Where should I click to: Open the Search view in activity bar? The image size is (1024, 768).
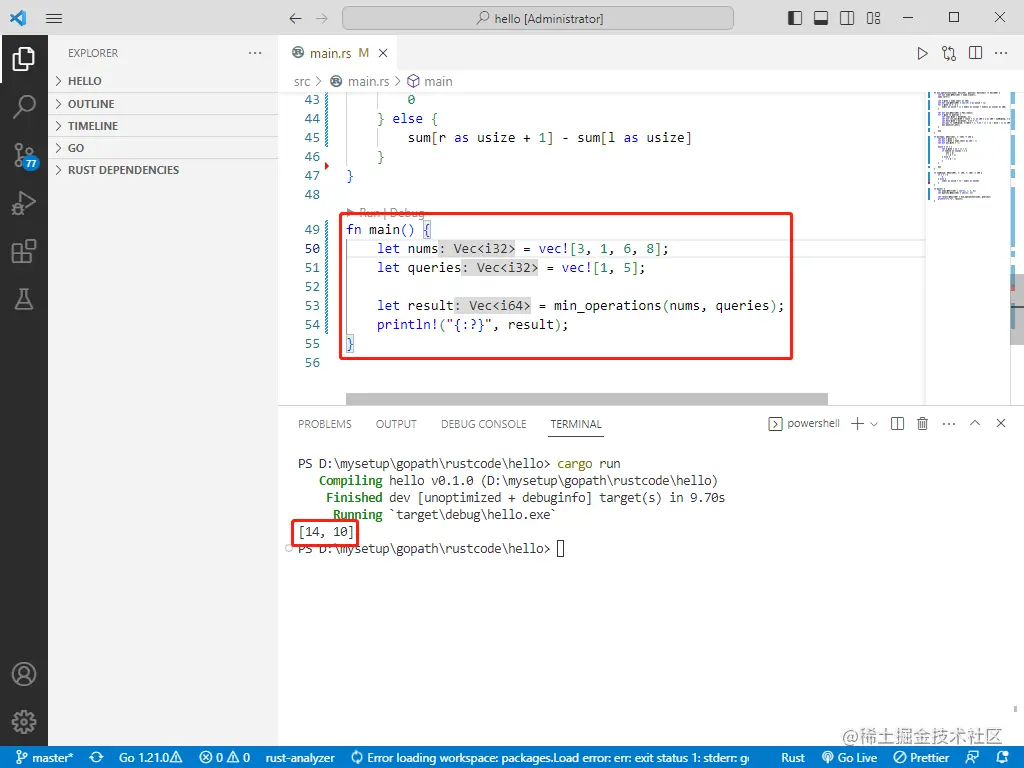(x=24, y=107)
